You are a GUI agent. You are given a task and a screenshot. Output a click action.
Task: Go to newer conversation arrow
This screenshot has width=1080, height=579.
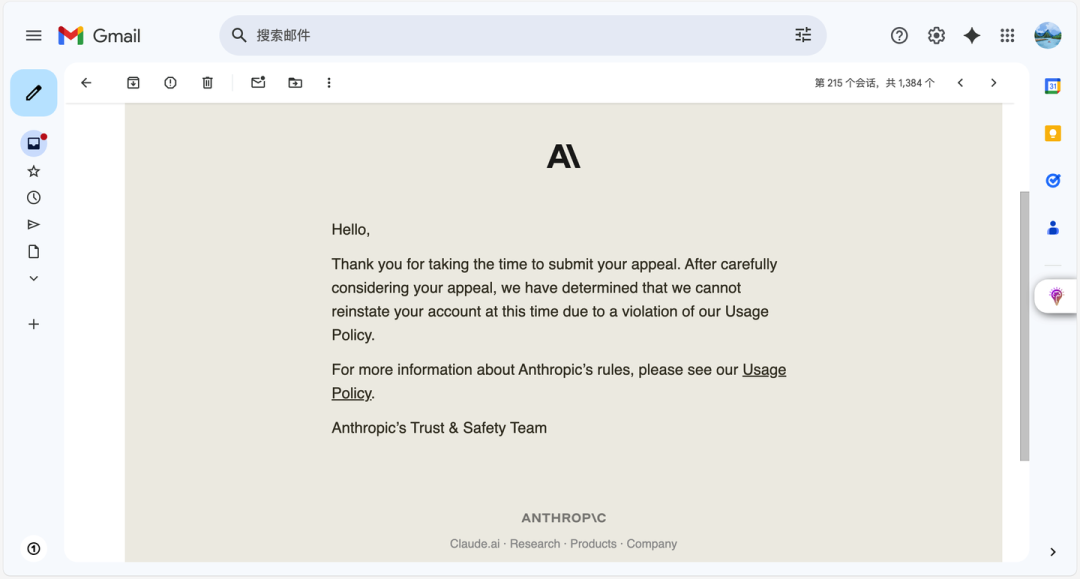960,83
